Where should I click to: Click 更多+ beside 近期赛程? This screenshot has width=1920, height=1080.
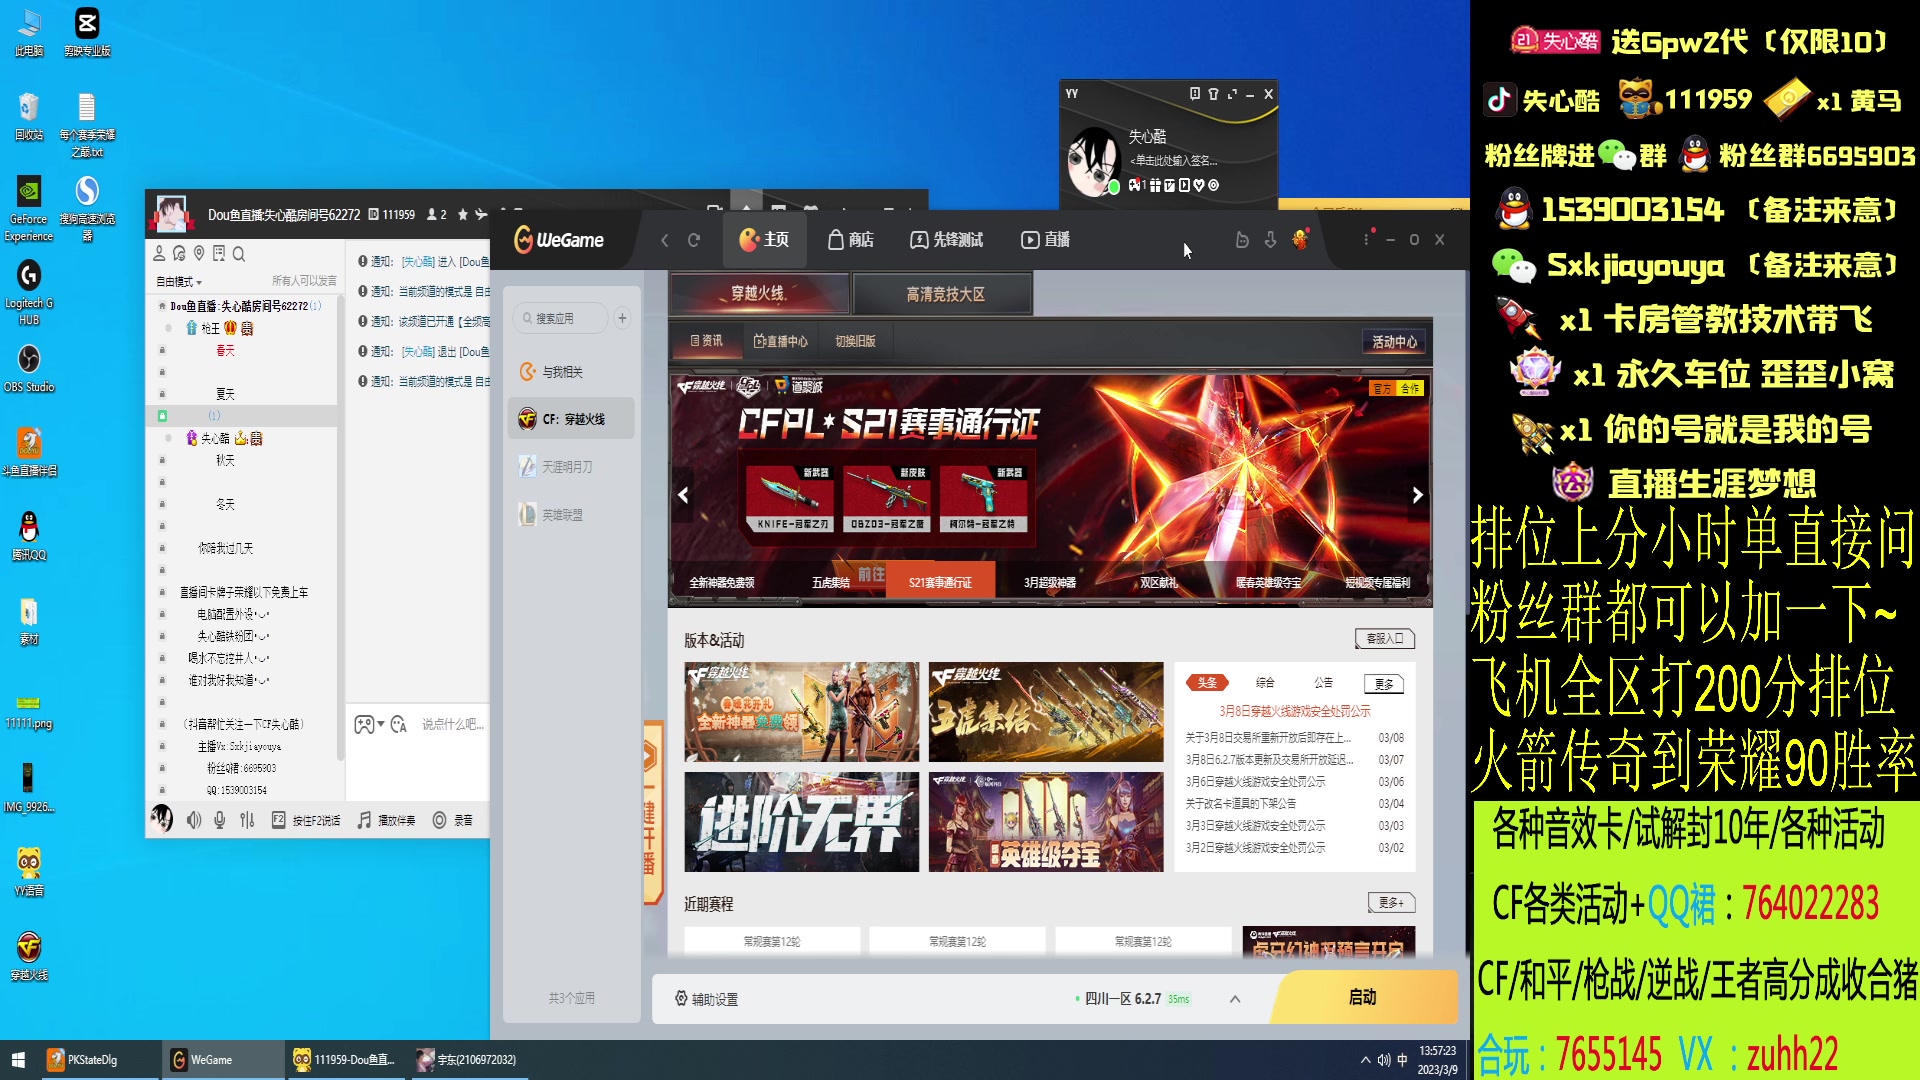[1391, 903]
